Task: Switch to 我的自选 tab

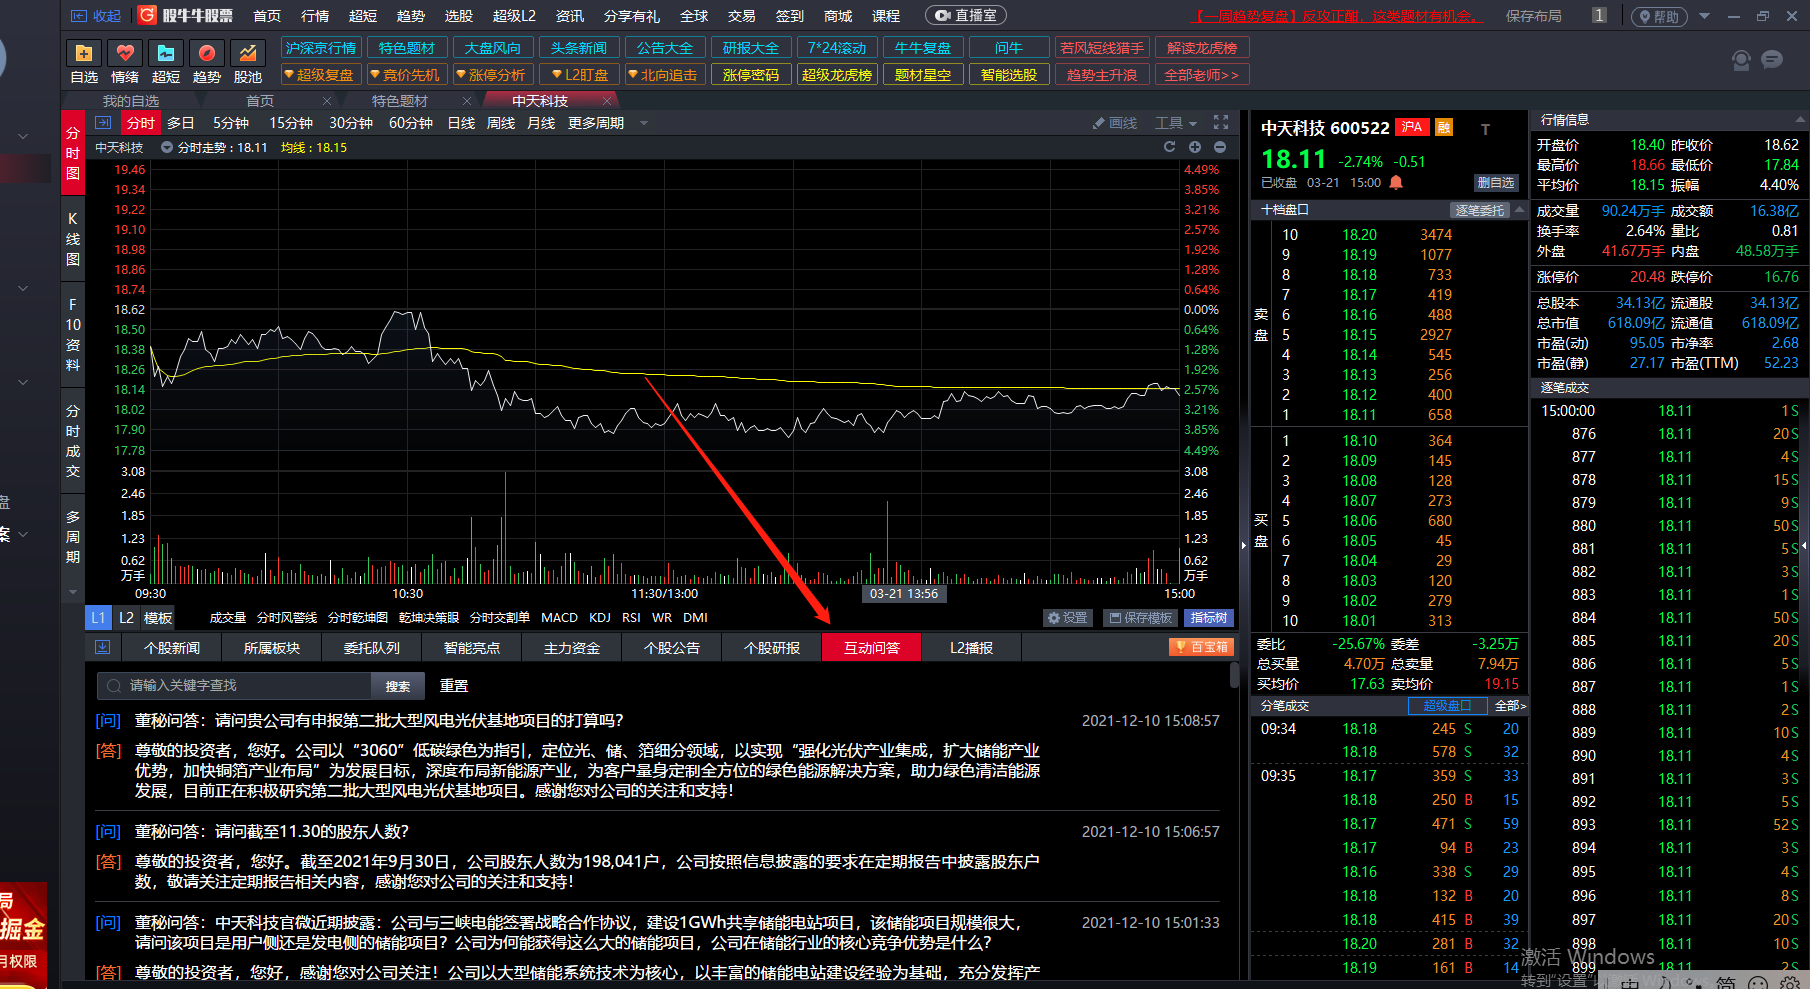Action: click(131, 101)
